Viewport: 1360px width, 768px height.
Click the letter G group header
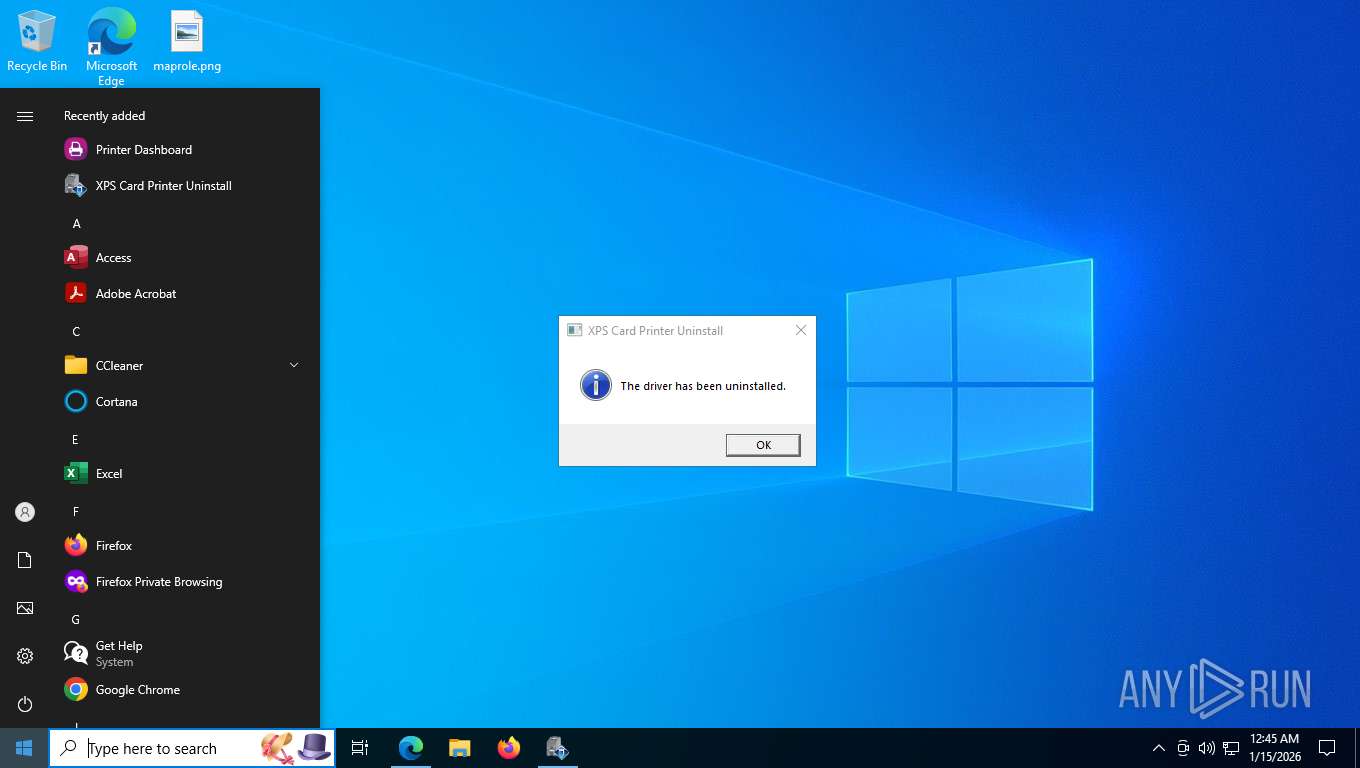tap(75, 620)
